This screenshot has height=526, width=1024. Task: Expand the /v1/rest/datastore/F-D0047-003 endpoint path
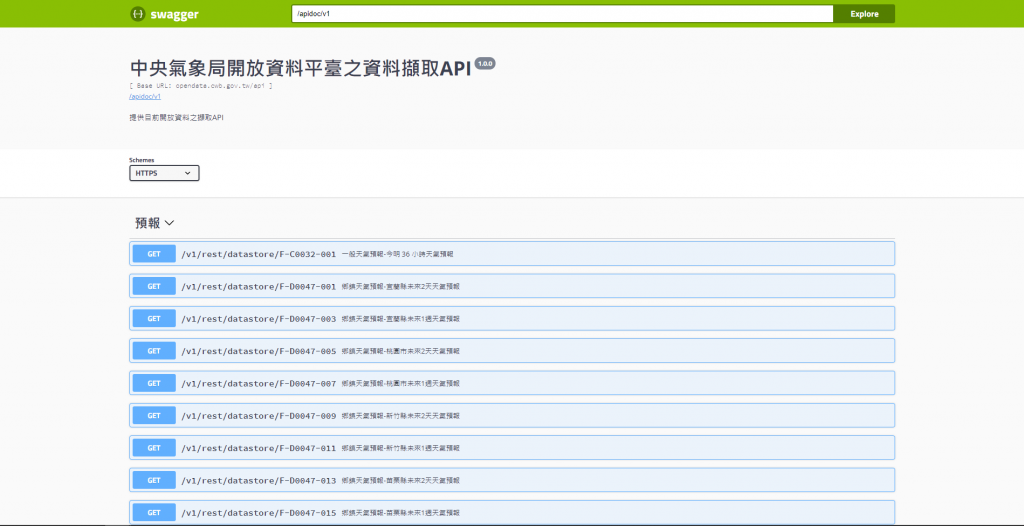point(259,319)
